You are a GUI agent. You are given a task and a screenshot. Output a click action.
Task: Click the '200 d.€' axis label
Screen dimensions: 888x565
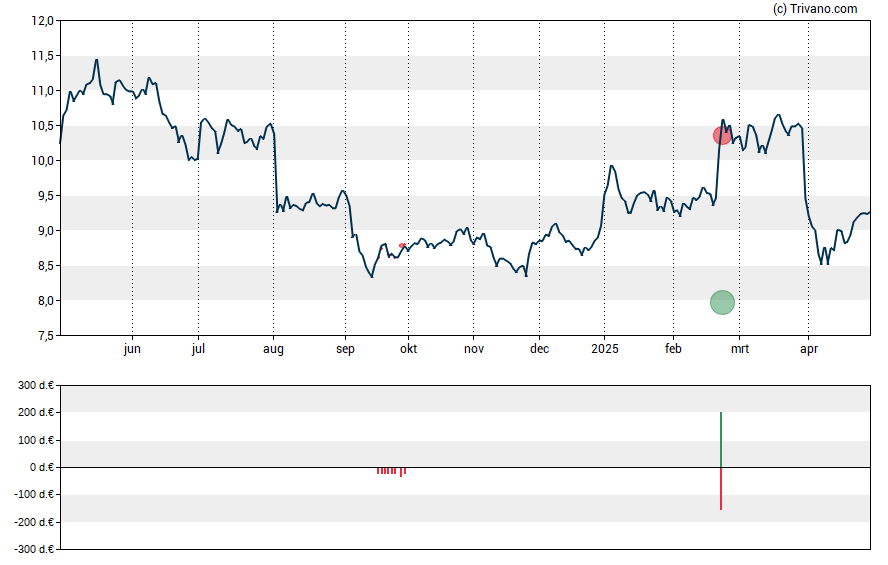36,412
